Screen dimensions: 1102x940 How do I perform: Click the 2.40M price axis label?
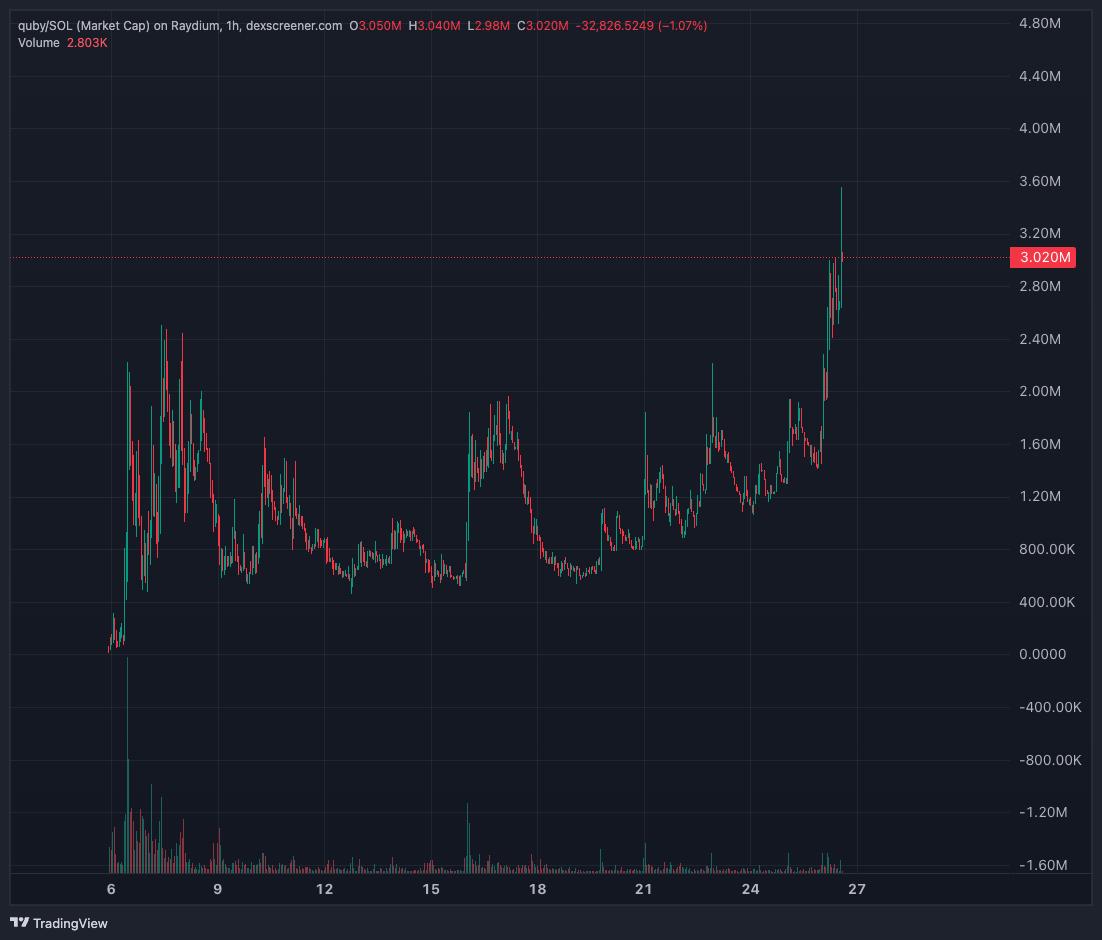(x=1039, y=339)
